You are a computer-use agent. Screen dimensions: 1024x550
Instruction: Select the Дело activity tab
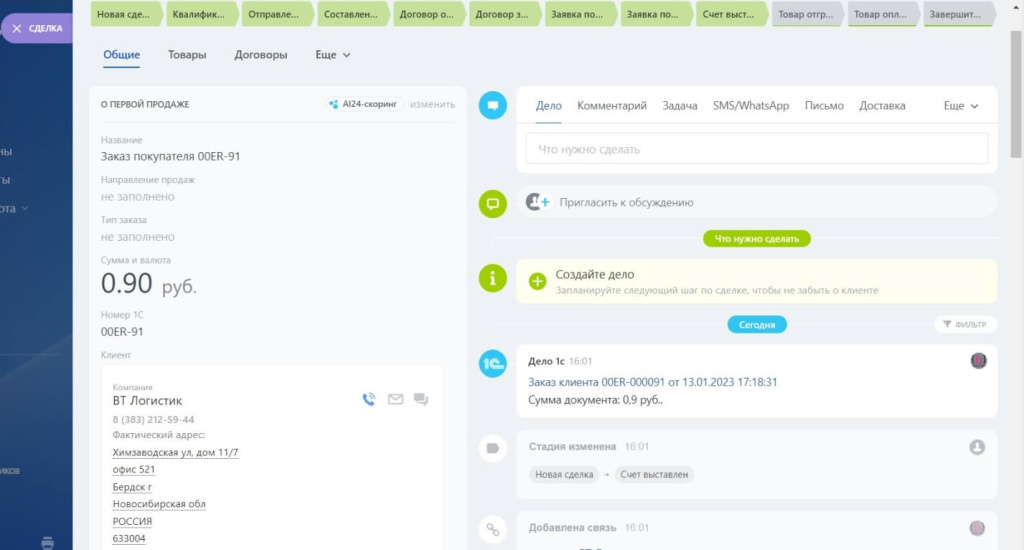pyautogui.click(x=549, y=106)
